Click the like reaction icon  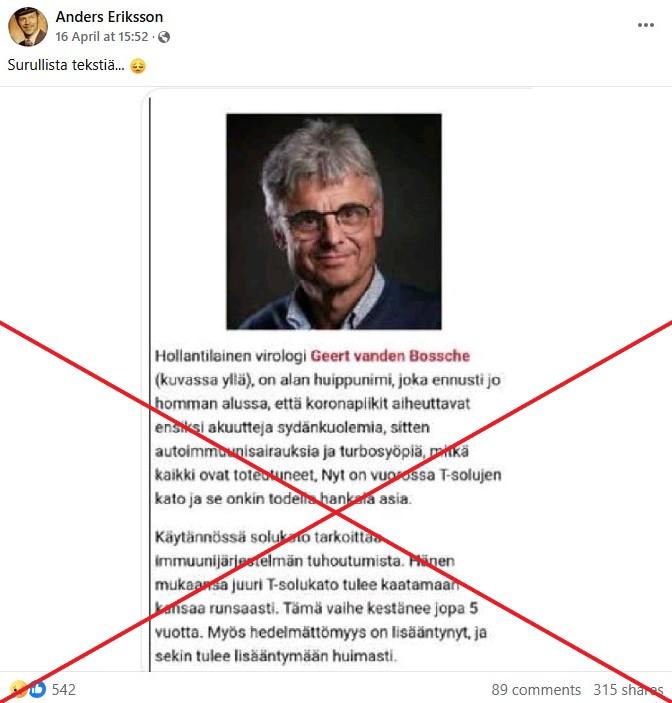tap(38, 689)
